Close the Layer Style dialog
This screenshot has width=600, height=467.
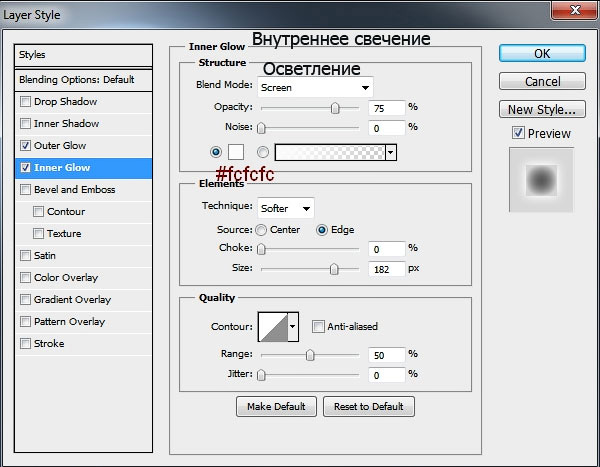(574, 10)
